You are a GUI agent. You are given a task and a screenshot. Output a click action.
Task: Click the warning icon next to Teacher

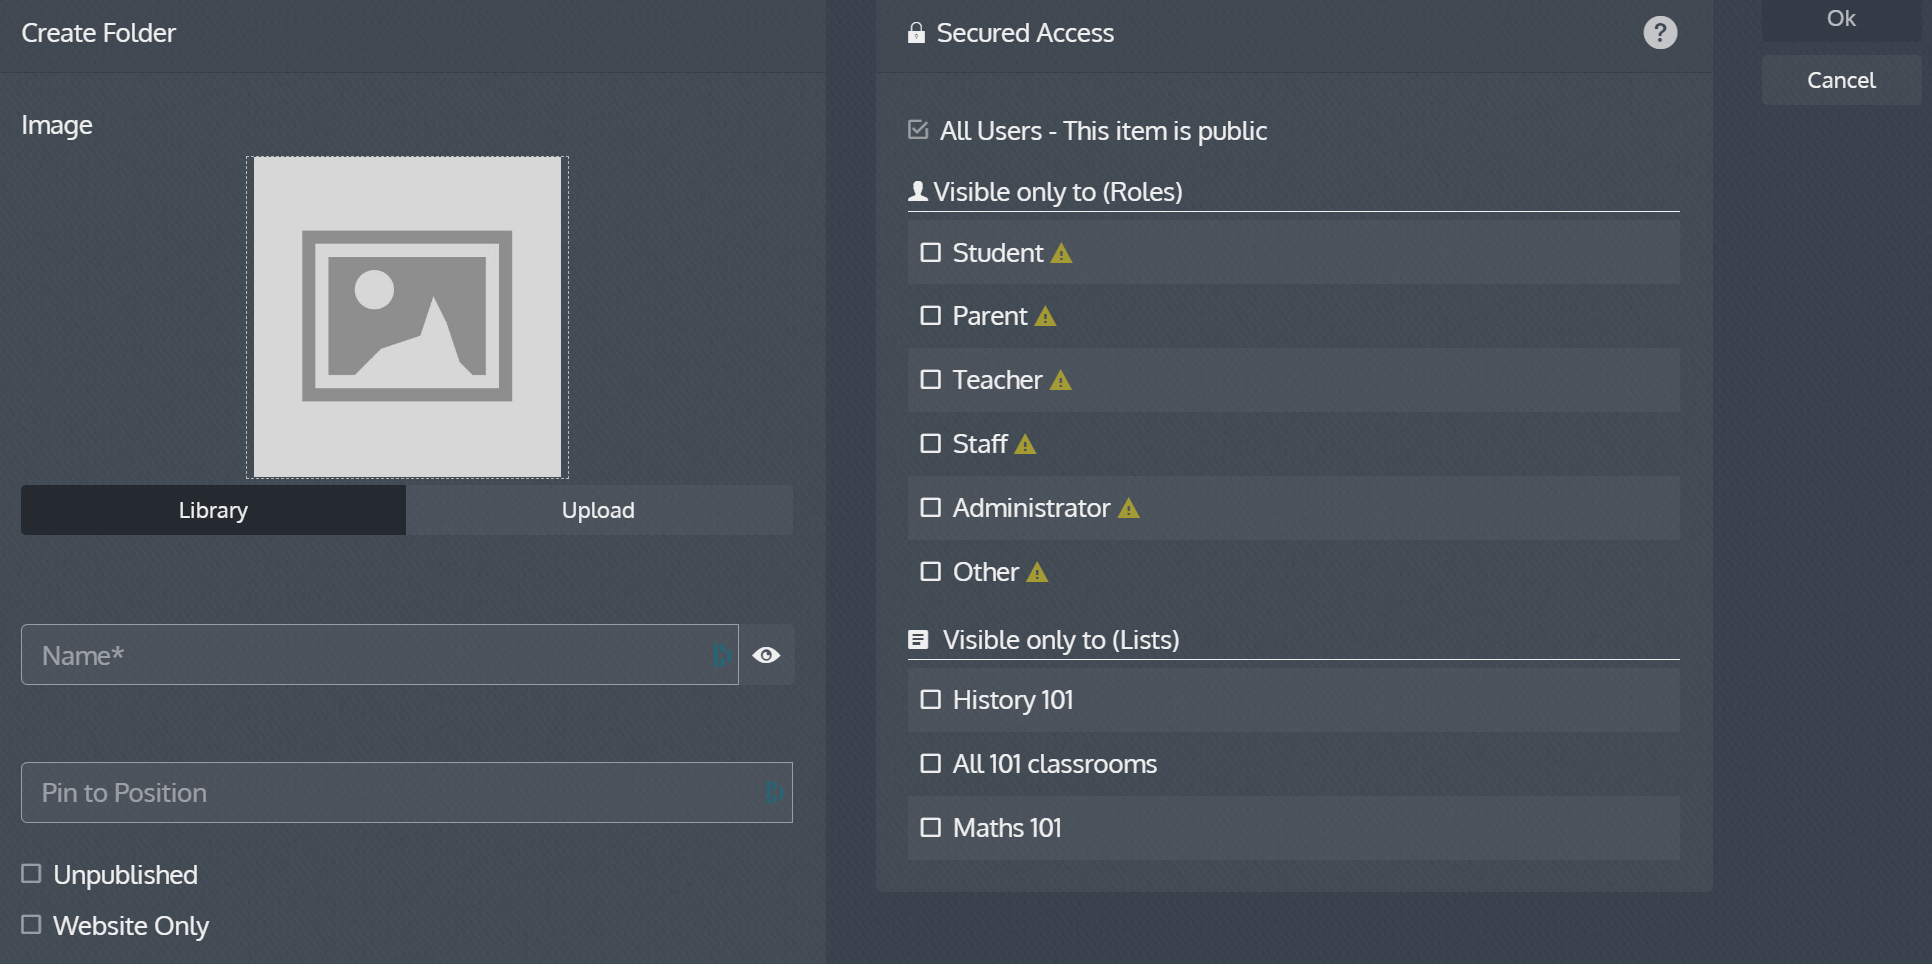click(1061, 381)
